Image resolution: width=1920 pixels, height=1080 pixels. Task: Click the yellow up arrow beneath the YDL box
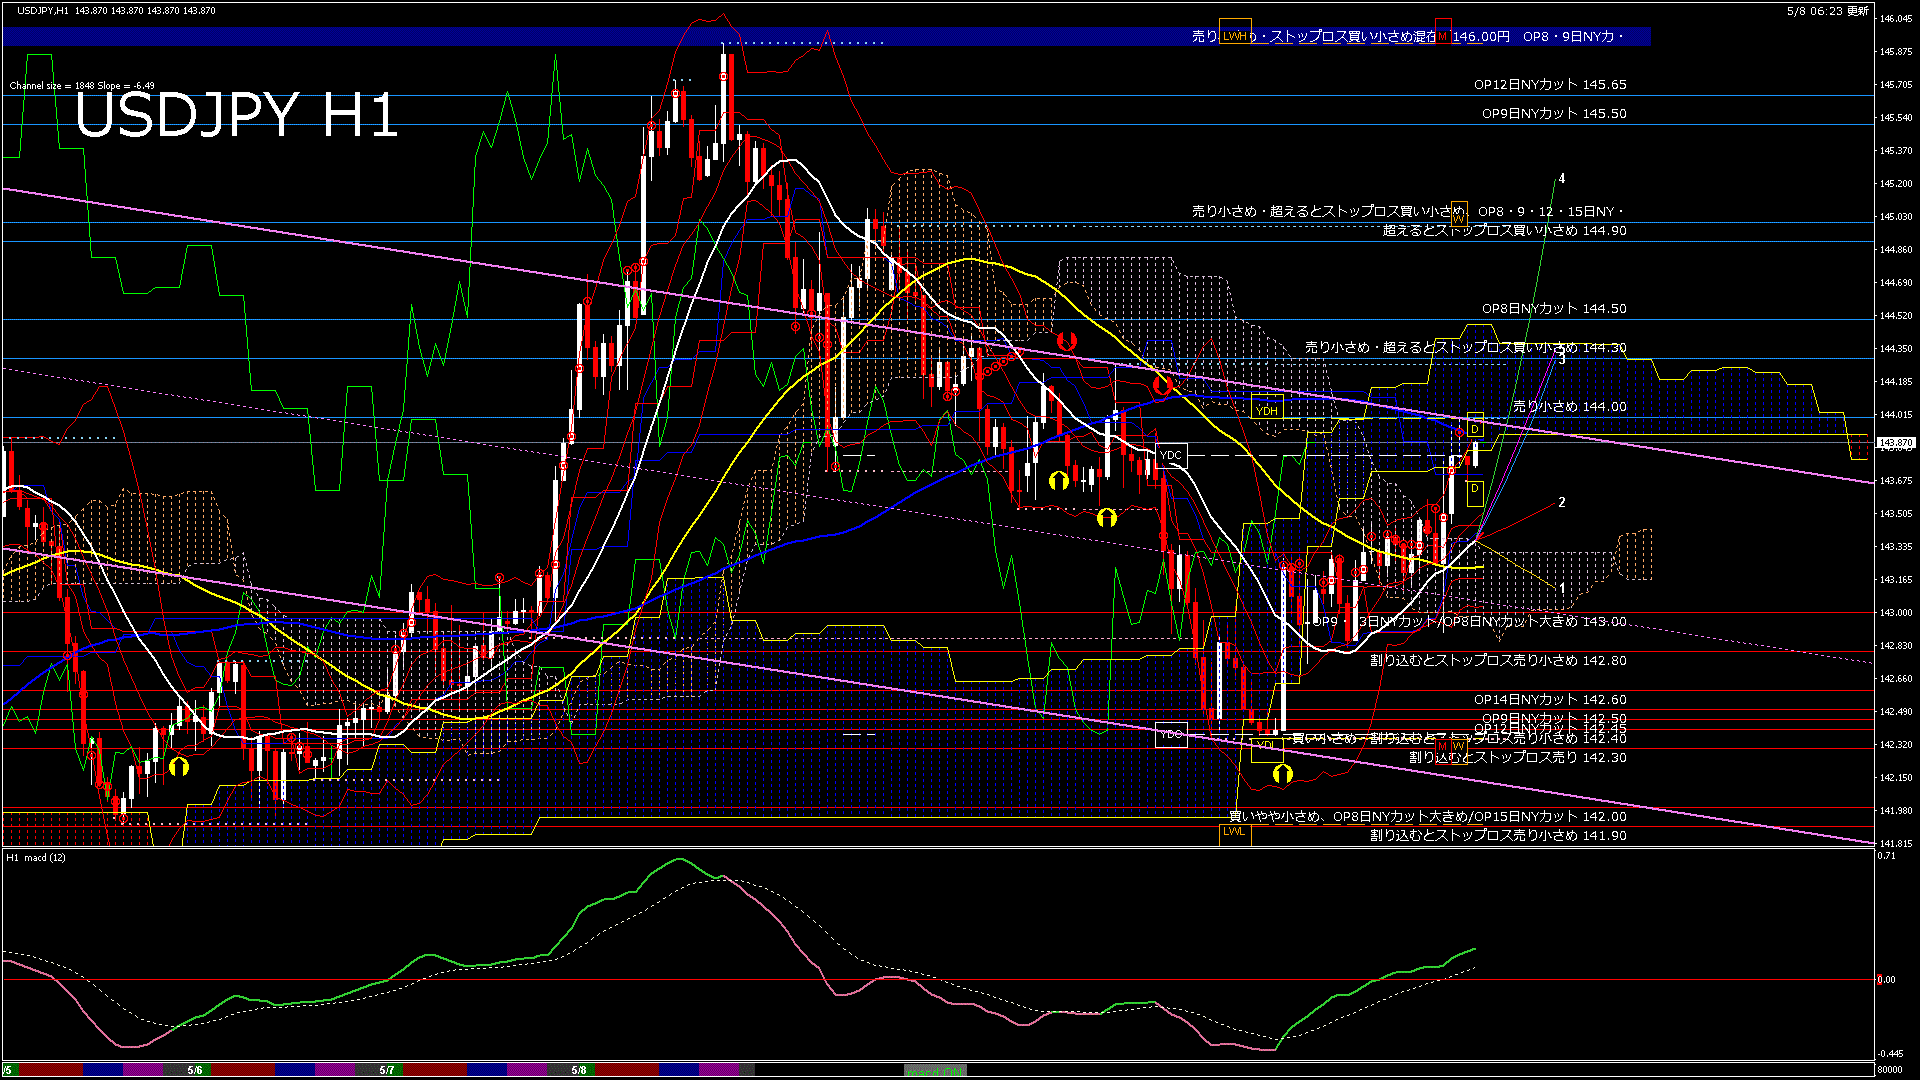click(1282, 774)
